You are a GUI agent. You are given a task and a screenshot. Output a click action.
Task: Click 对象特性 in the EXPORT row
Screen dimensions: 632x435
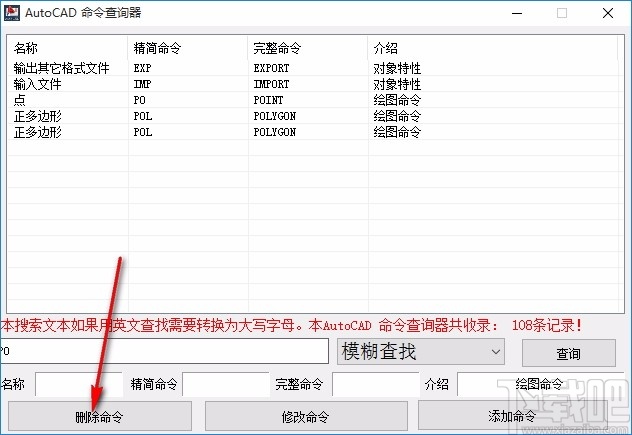click(x=397, y=68)
